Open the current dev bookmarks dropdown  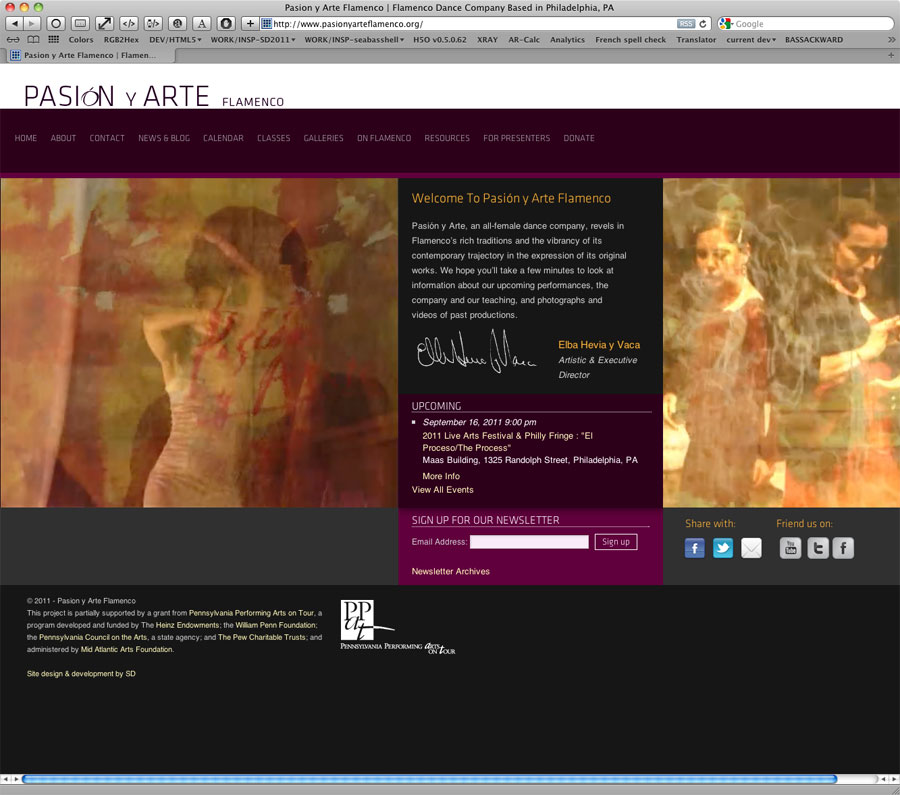click(751, 40)
